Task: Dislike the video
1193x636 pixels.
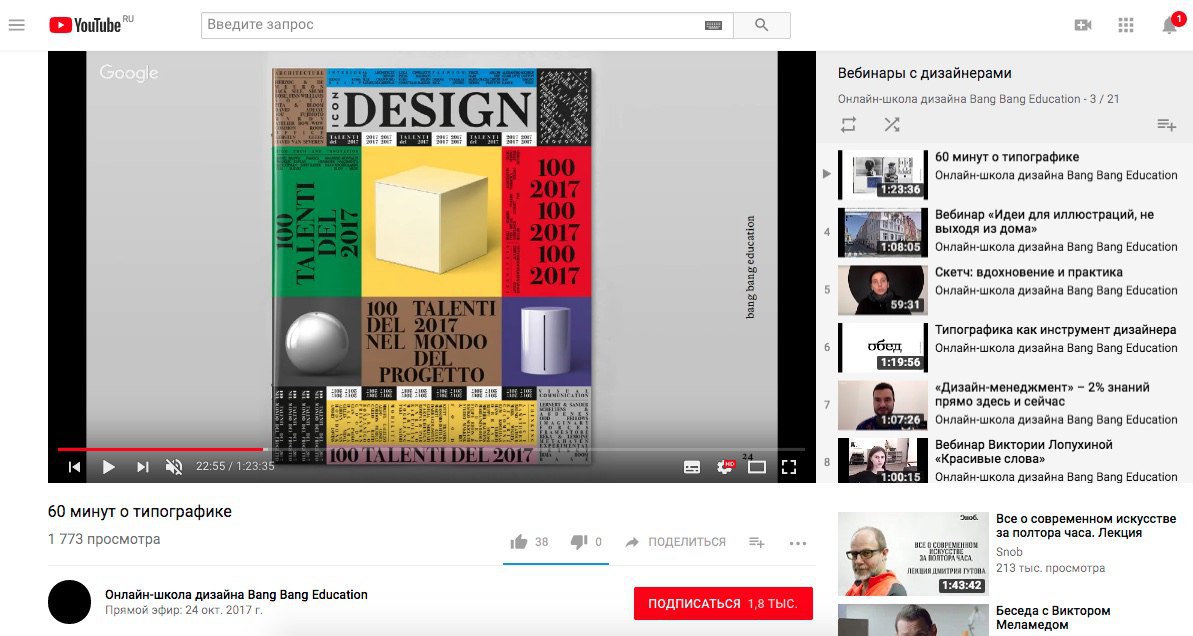Action: tap(586, 542)
